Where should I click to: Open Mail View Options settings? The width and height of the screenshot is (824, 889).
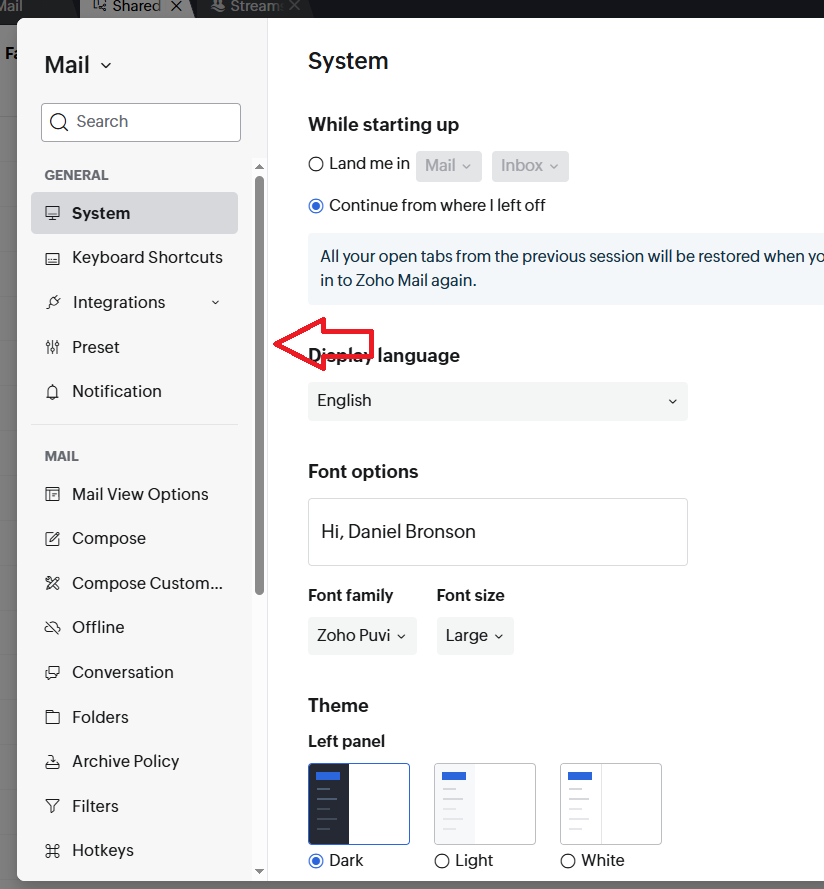pyautogui.click(x=134, y=494)
